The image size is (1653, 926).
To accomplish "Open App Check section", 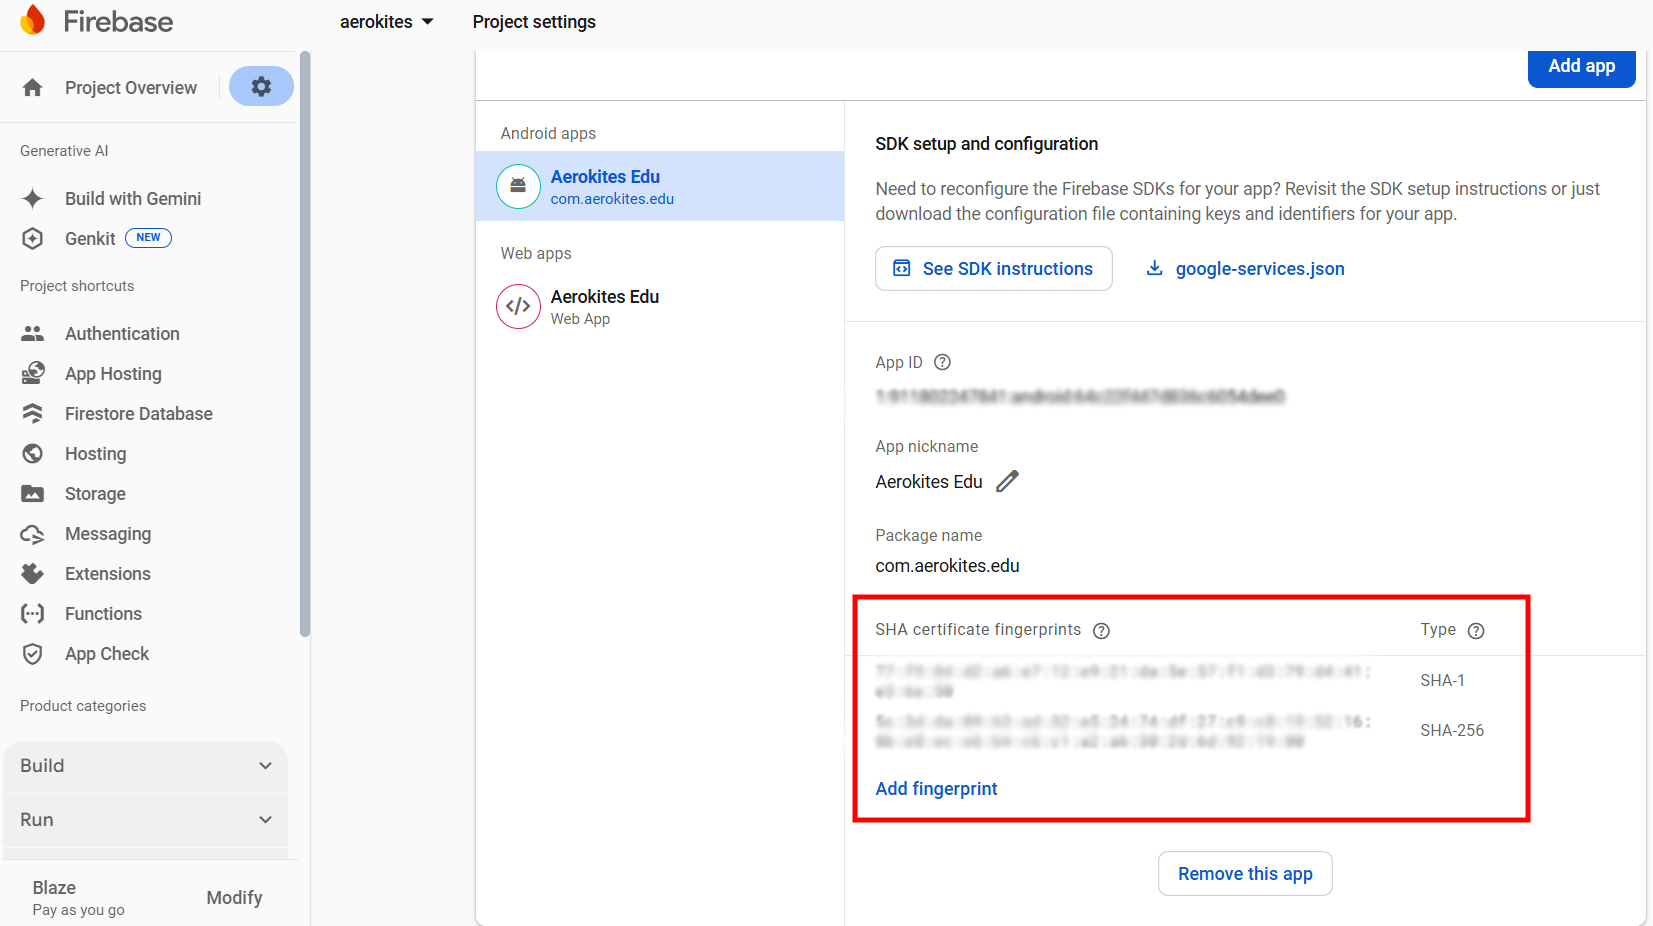I will (107, 653).
